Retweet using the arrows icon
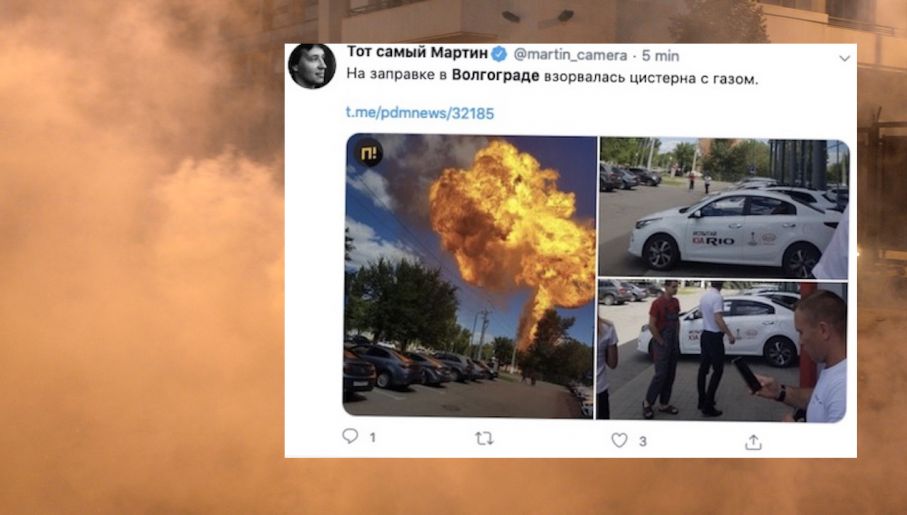 (x=484, y=439)
